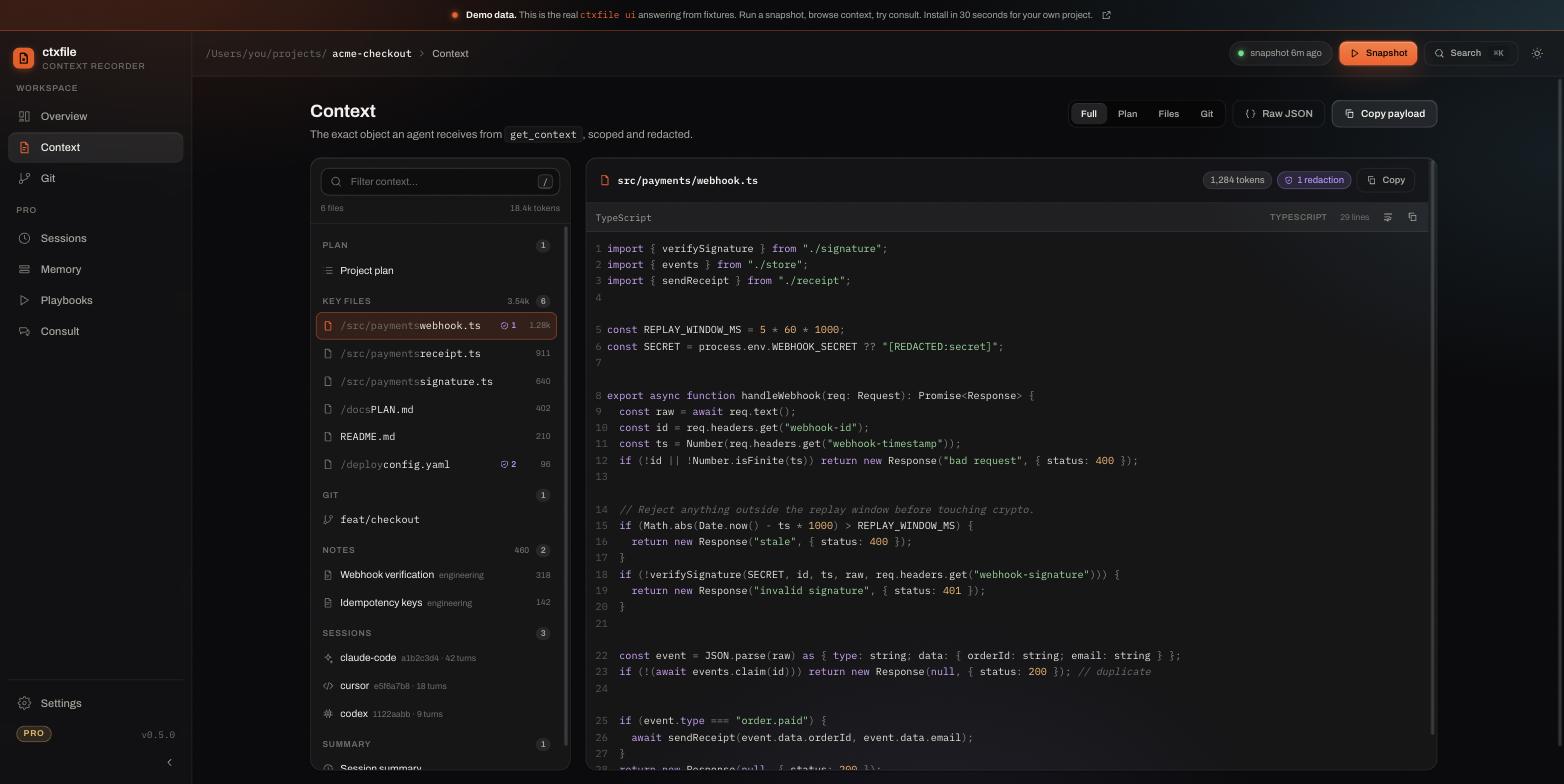1564x784 pixels.
Task: Open Settings
Action: click(96, 703)
